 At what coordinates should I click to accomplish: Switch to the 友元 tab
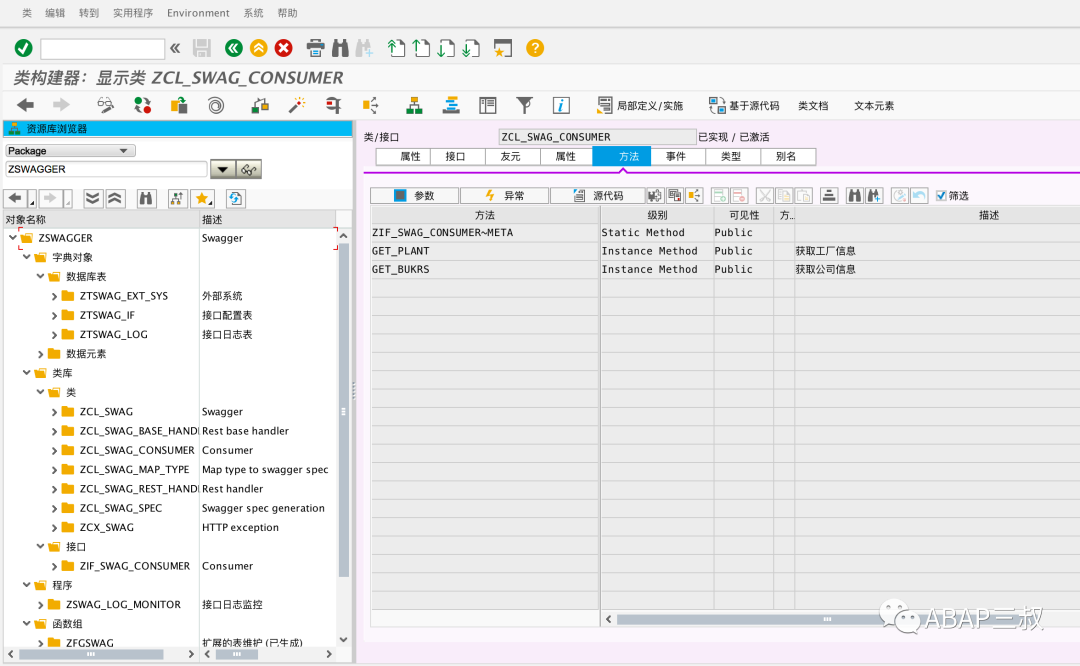tap(510, 156)
